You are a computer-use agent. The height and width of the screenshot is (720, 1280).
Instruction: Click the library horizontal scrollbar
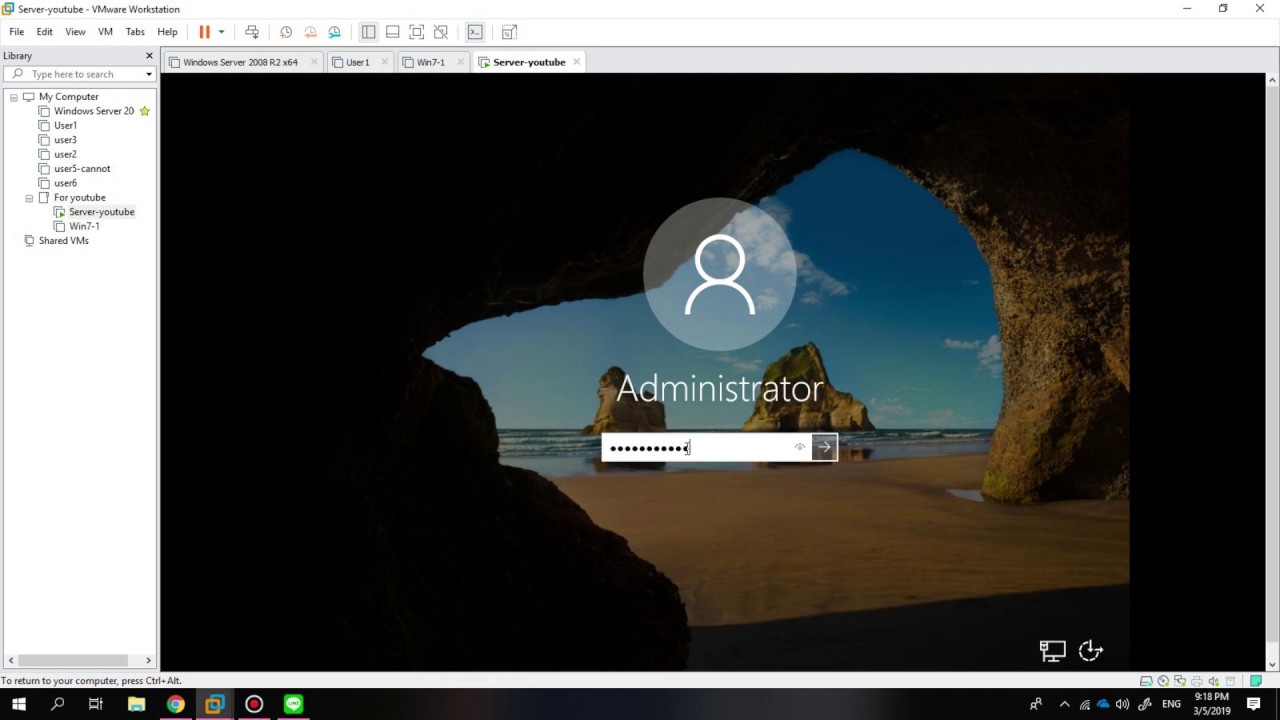coord(73,660)
